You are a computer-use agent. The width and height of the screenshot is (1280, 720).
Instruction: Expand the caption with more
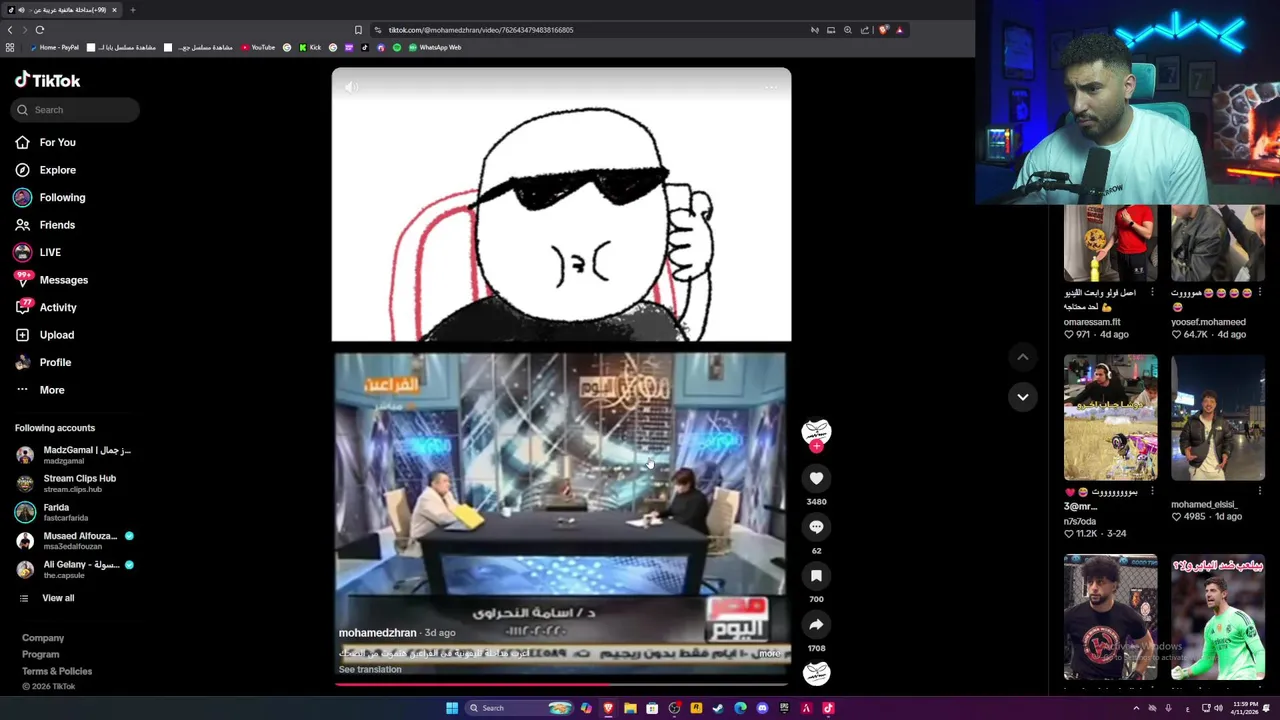click(x=769, y=653)
